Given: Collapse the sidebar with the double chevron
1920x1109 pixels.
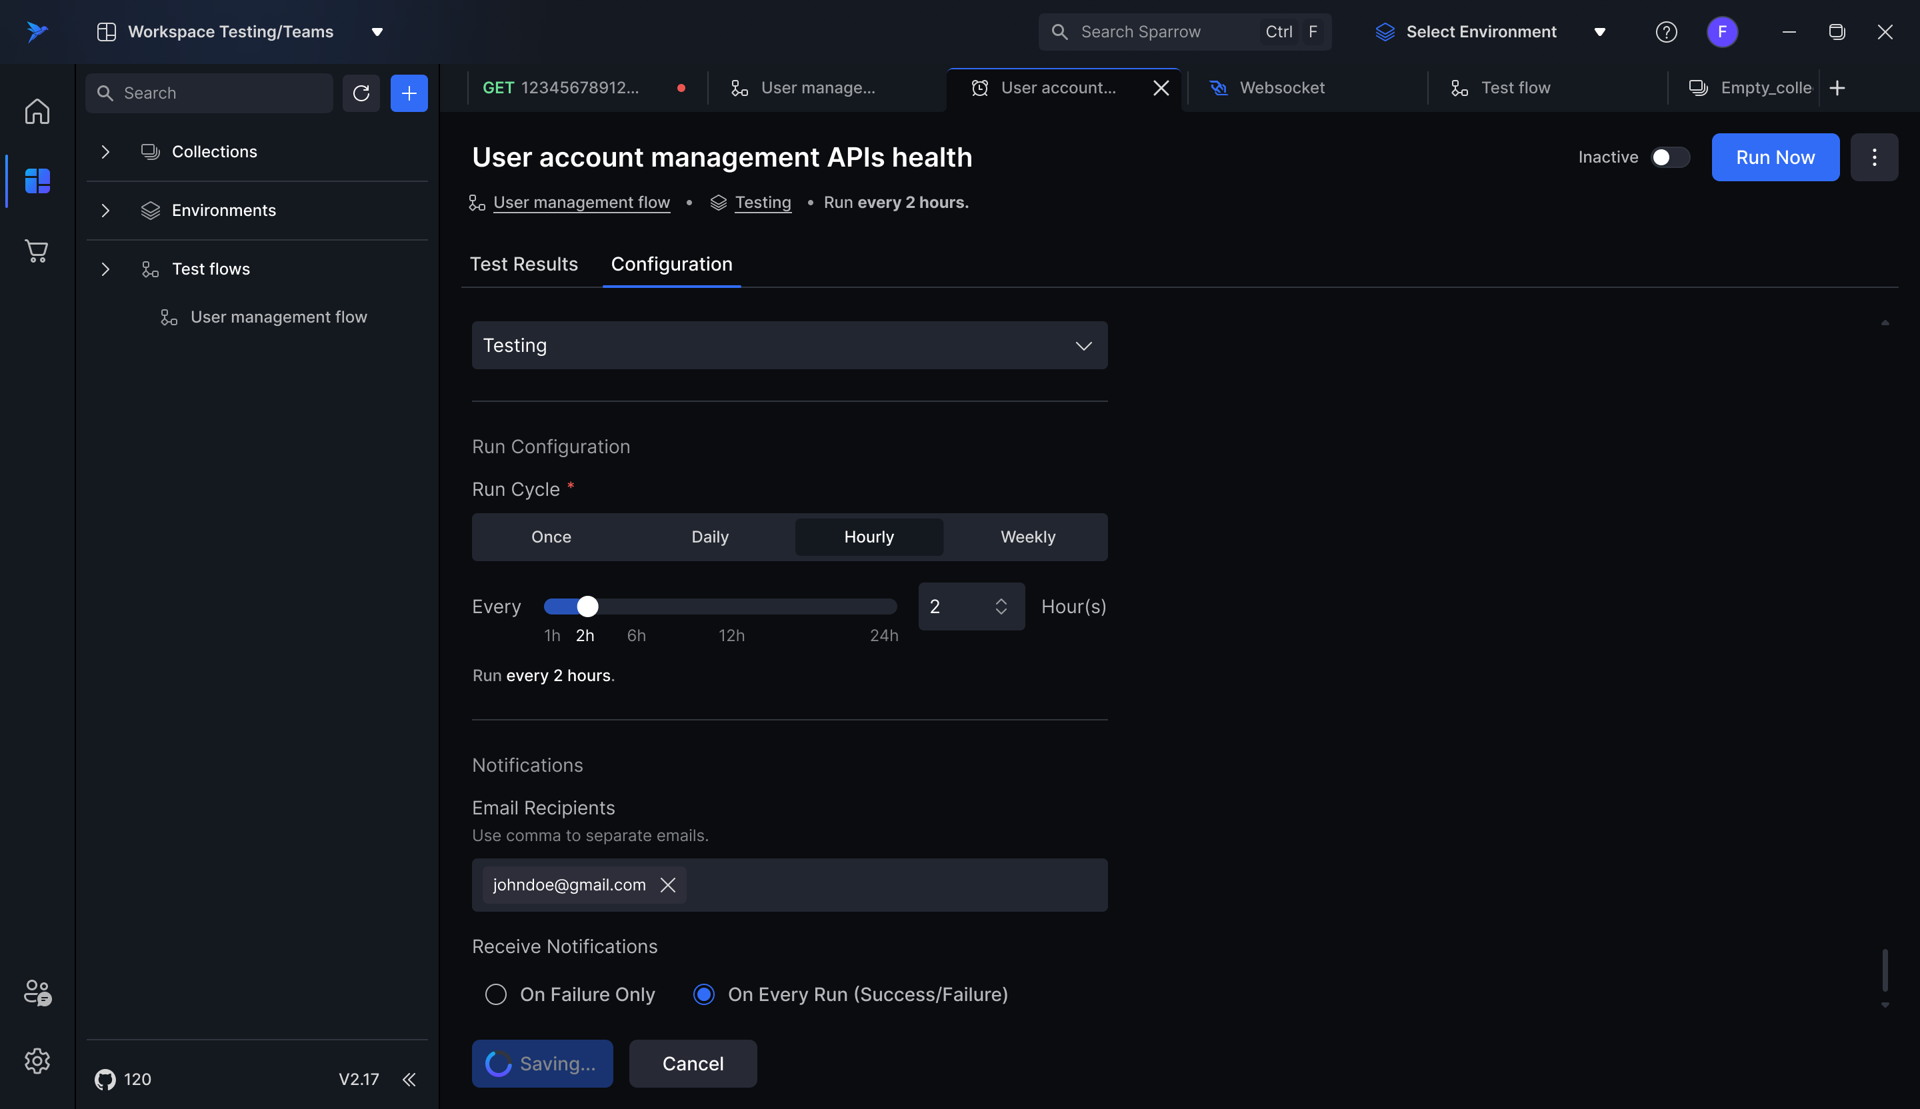Looking at the screenshot, I should 409,1079.
